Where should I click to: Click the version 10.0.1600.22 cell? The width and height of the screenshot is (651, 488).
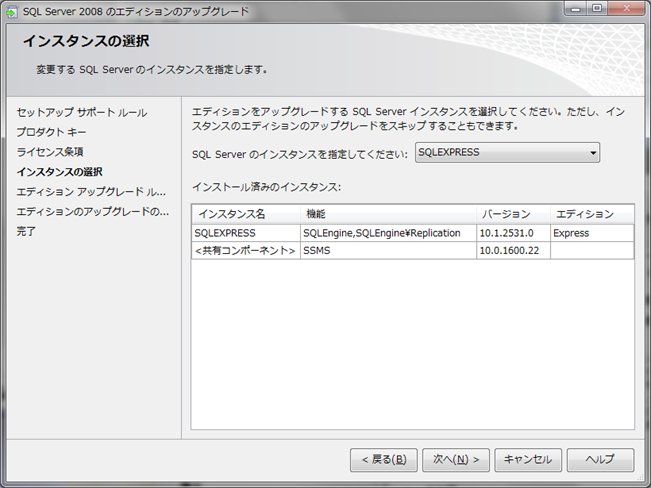[514, 250]
